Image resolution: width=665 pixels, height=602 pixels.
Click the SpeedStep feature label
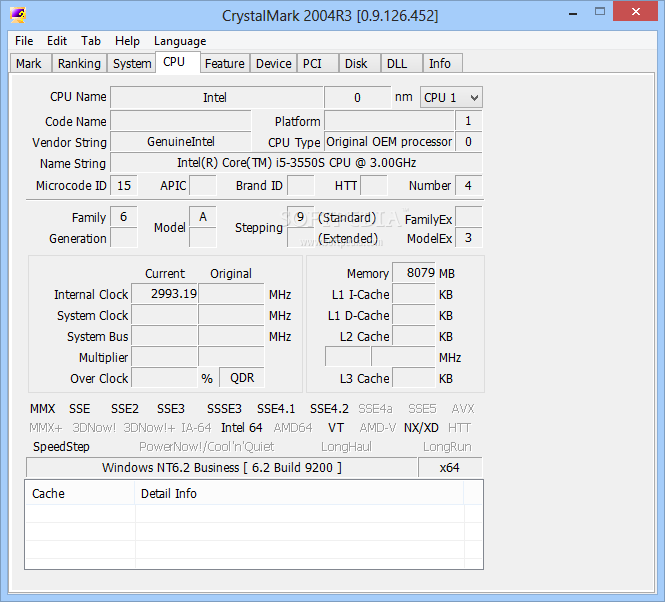(x=61, y=447)
